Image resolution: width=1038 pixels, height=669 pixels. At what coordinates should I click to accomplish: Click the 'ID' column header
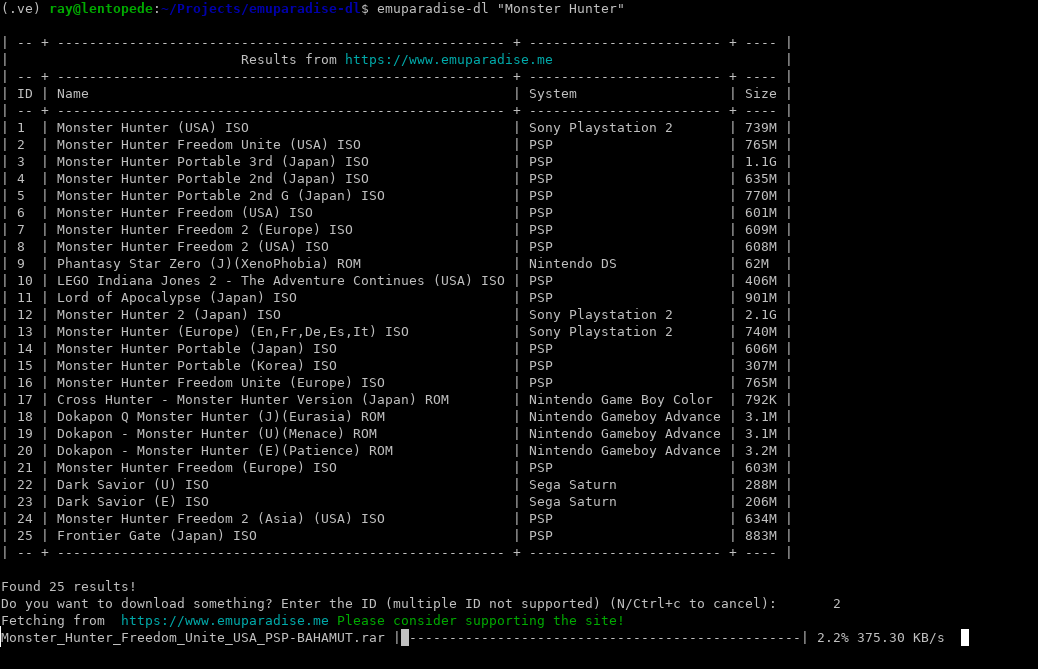25,94
